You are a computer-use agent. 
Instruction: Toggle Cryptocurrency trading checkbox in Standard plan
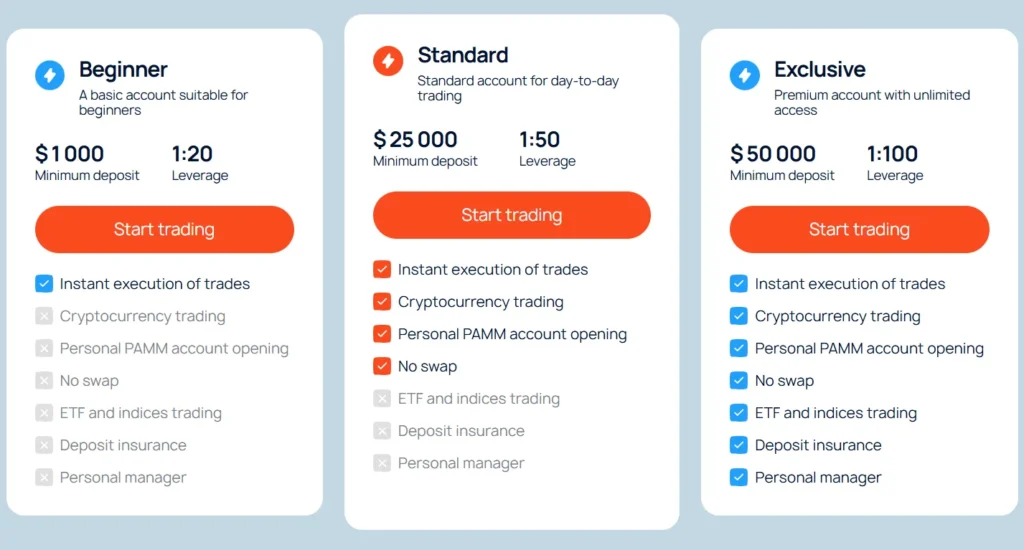pyautogui.click(x=382, y=302)
